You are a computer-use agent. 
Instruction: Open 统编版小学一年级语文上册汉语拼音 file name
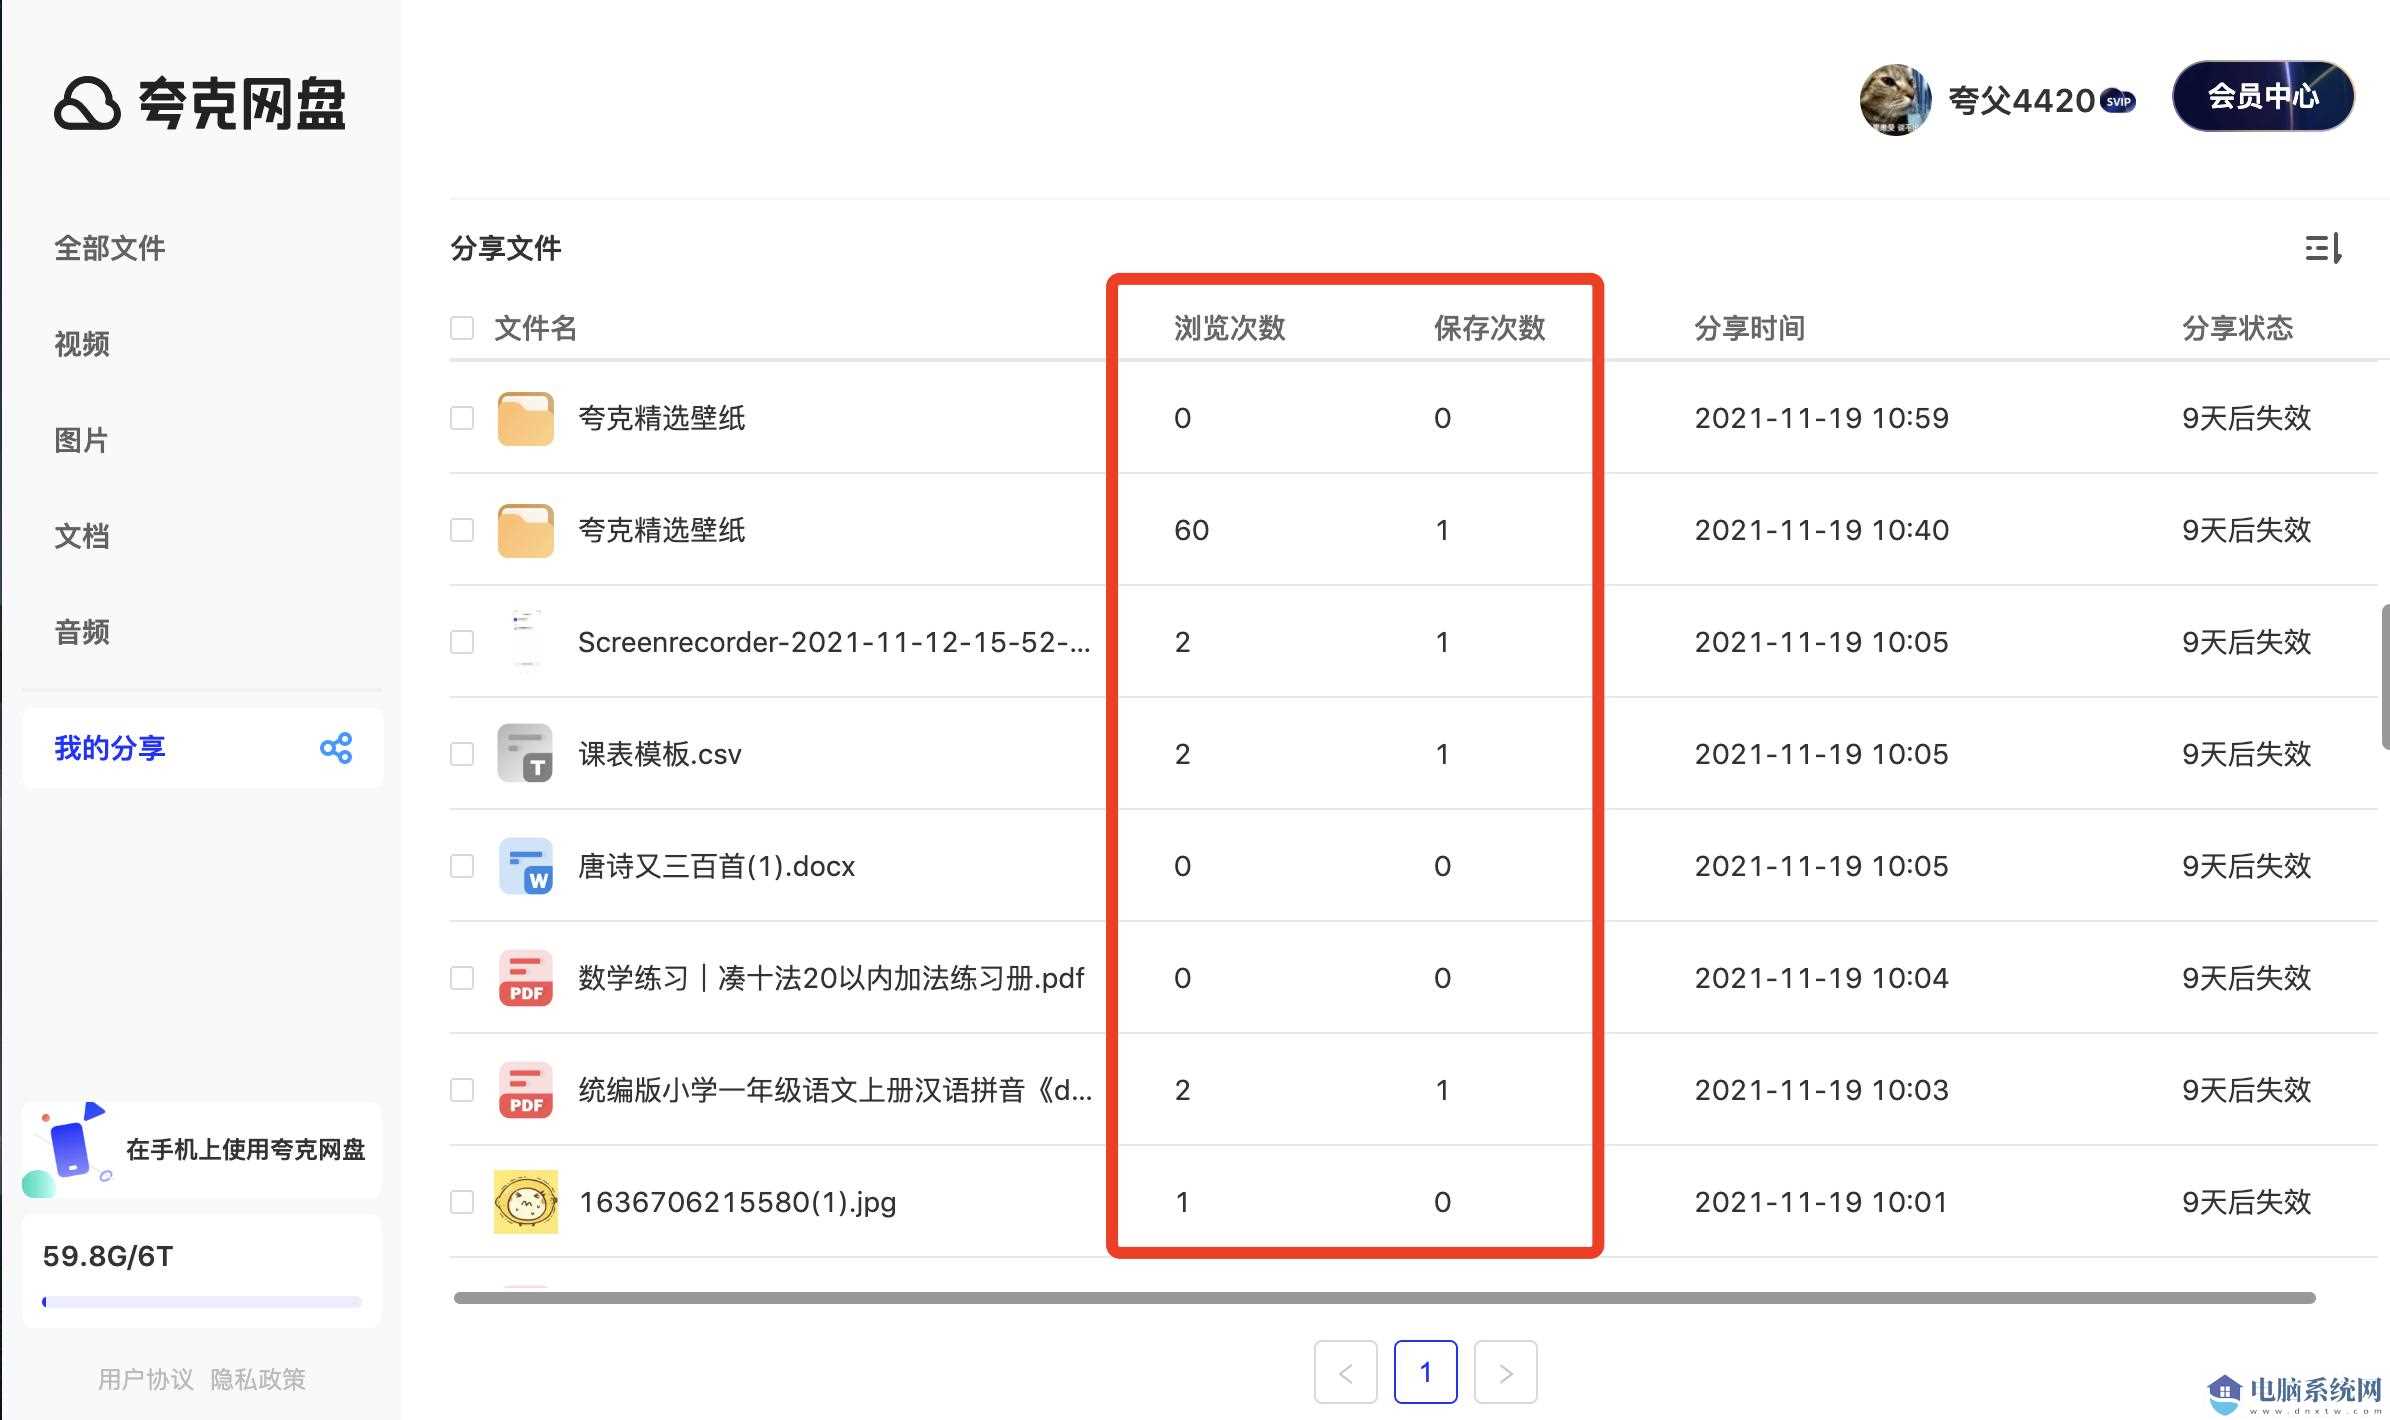(835, 1090)
